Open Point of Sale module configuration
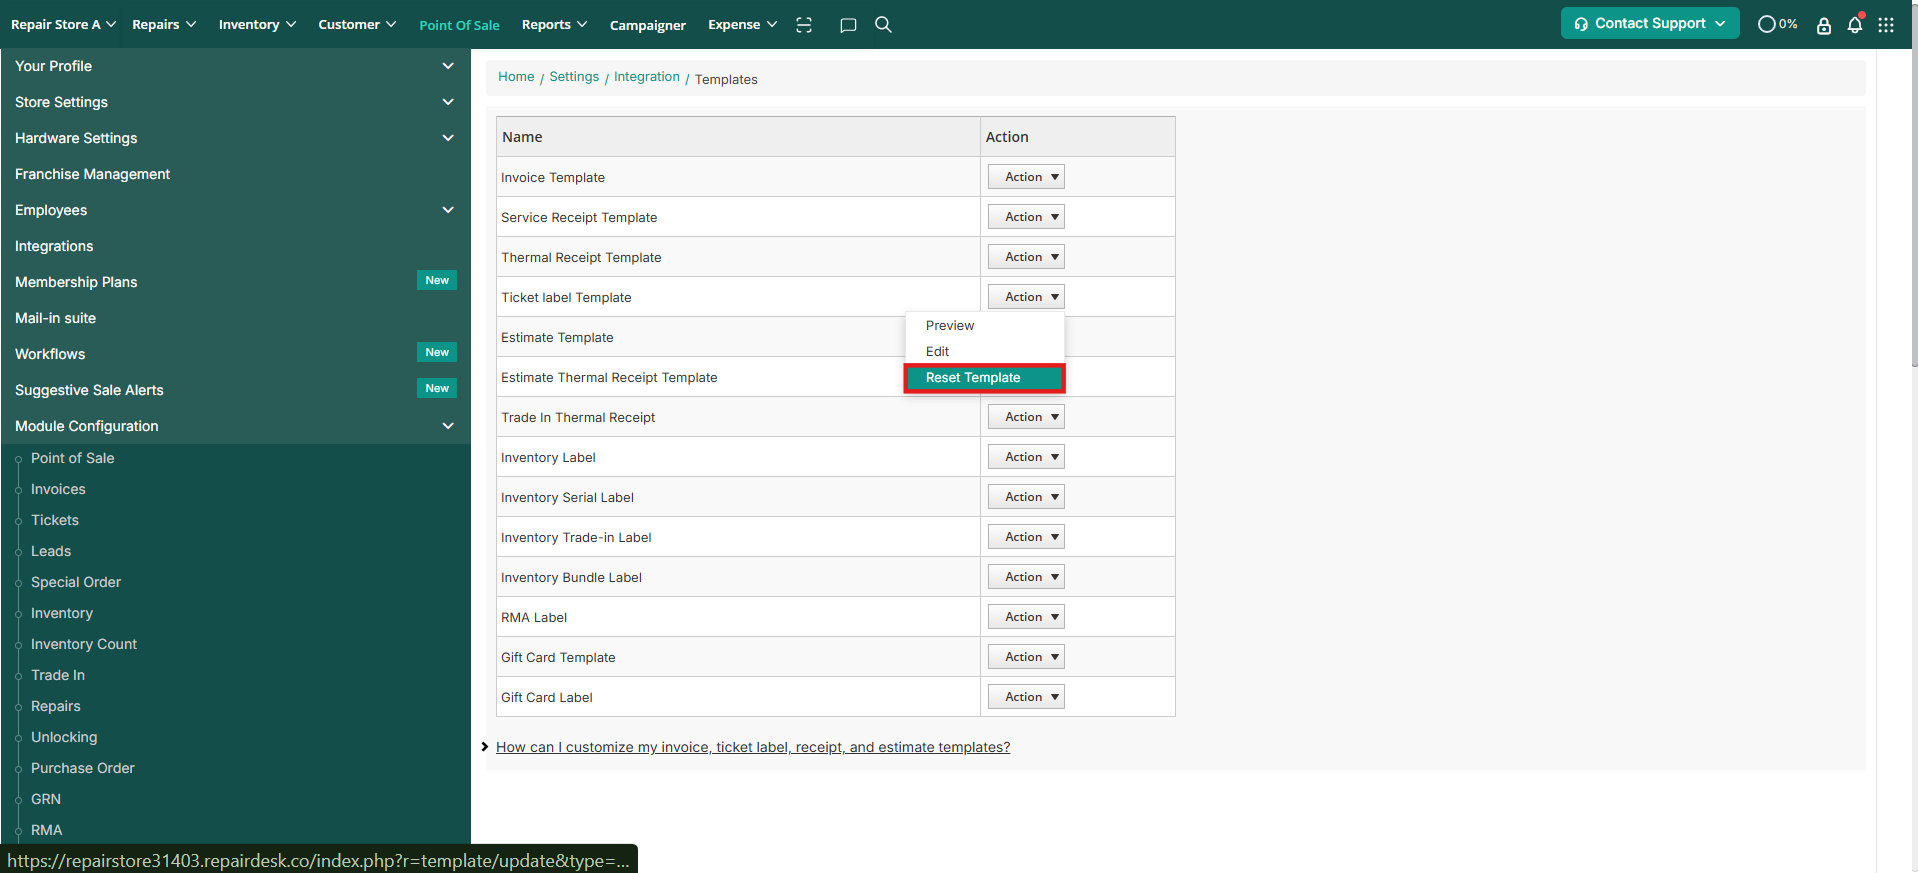Image resolution: width=1918 pixels, height=873 pixels. pyautogui.click(x=72, y=458)
